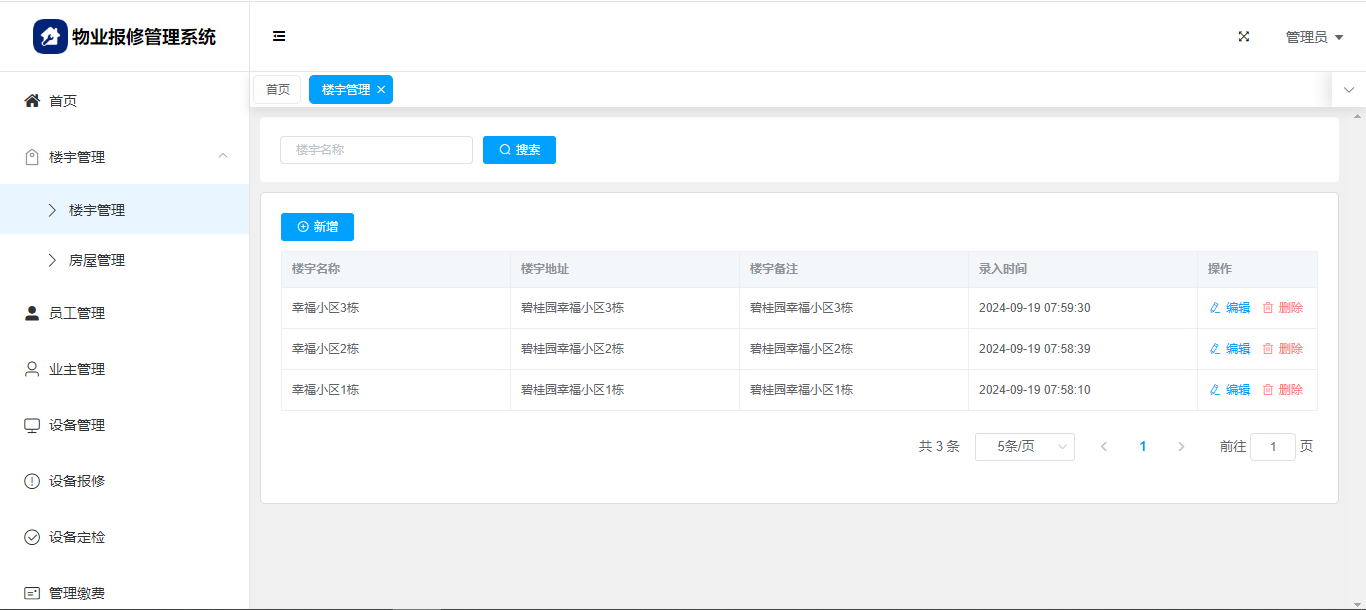
Task: Open 设备定检 from the sidebar
Action: [x=77, y=537]
